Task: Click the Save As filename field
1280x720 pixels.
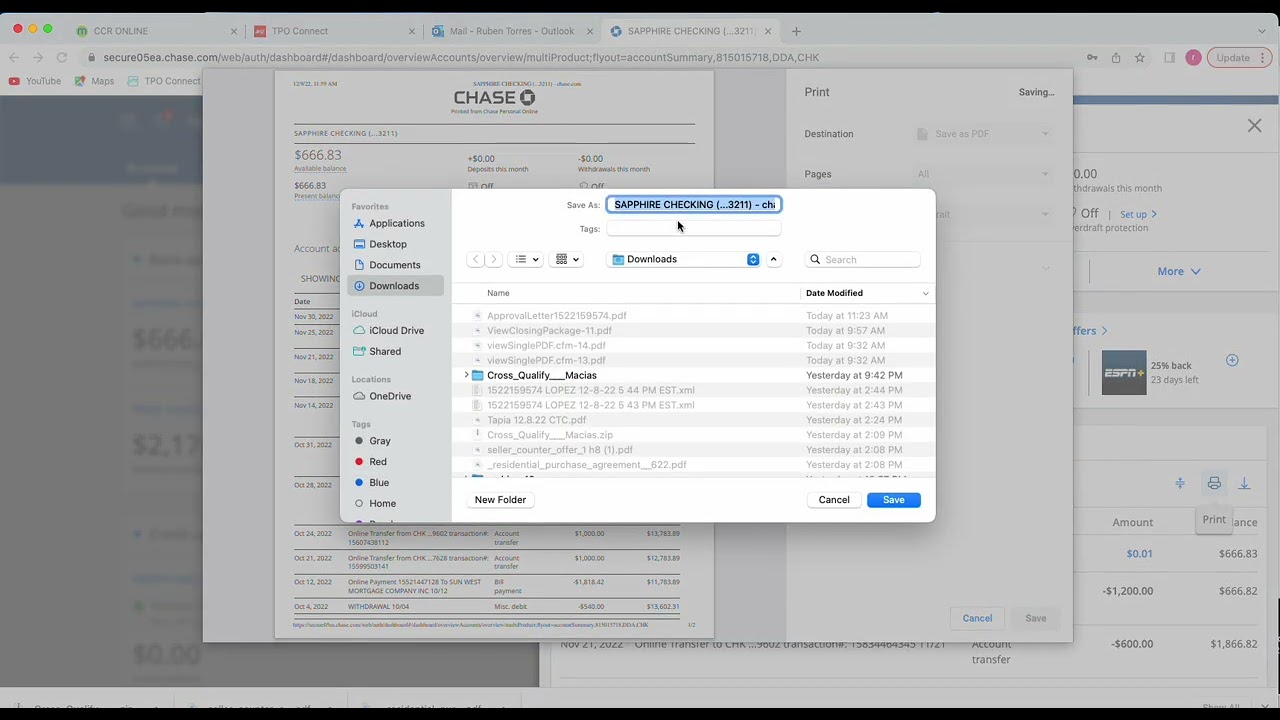Action: tap(694, 204)
